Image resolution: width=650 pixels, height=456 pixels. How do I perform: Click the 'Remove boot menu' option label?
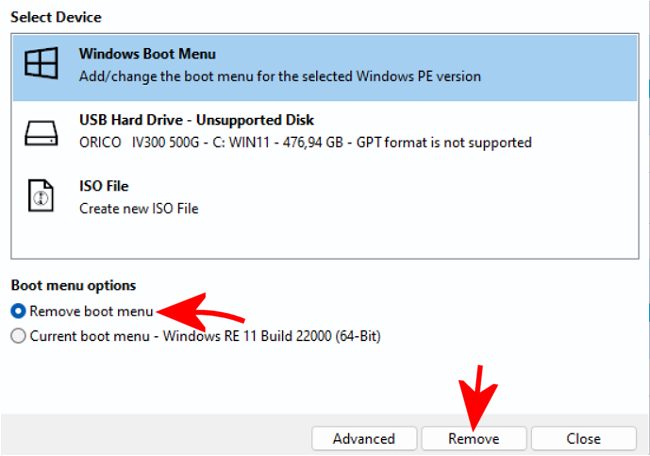pos(91,311)
